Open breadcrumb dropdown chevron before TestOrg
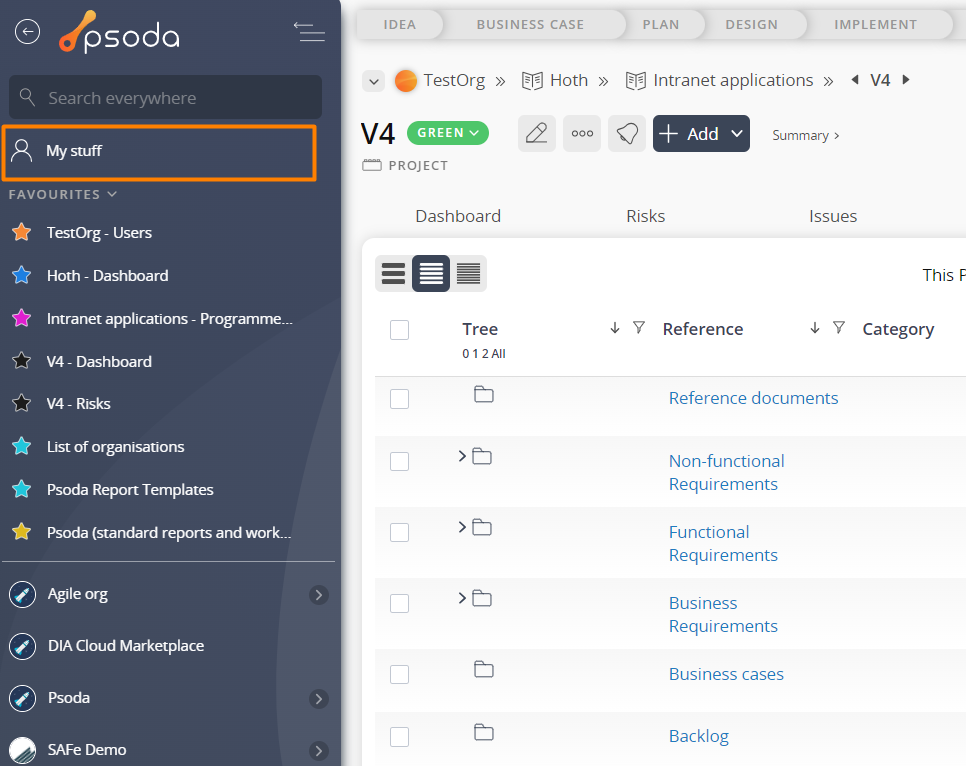 click(373, 81)
